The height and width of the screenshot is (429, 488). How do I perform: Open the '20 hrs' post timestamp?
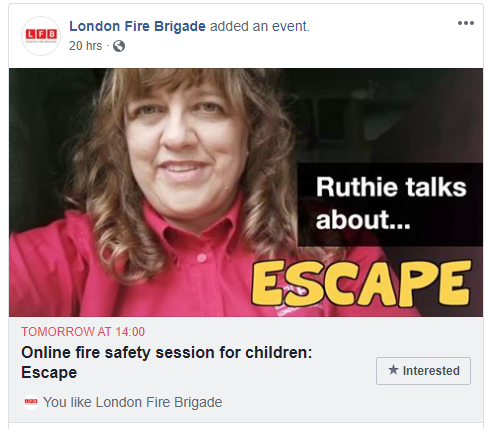(x=85, y=46)
